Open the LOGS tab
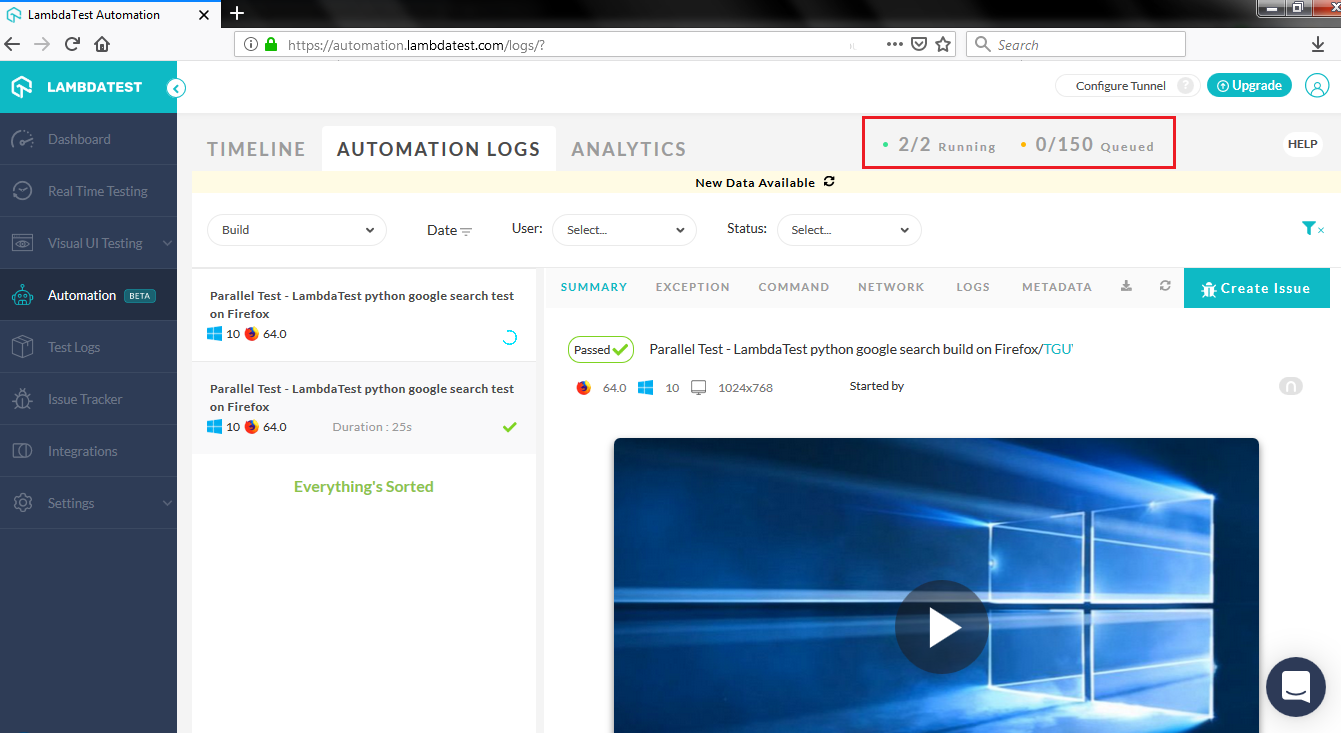Viewport: 1341px width, 733px height. click(x=973, y=287)
